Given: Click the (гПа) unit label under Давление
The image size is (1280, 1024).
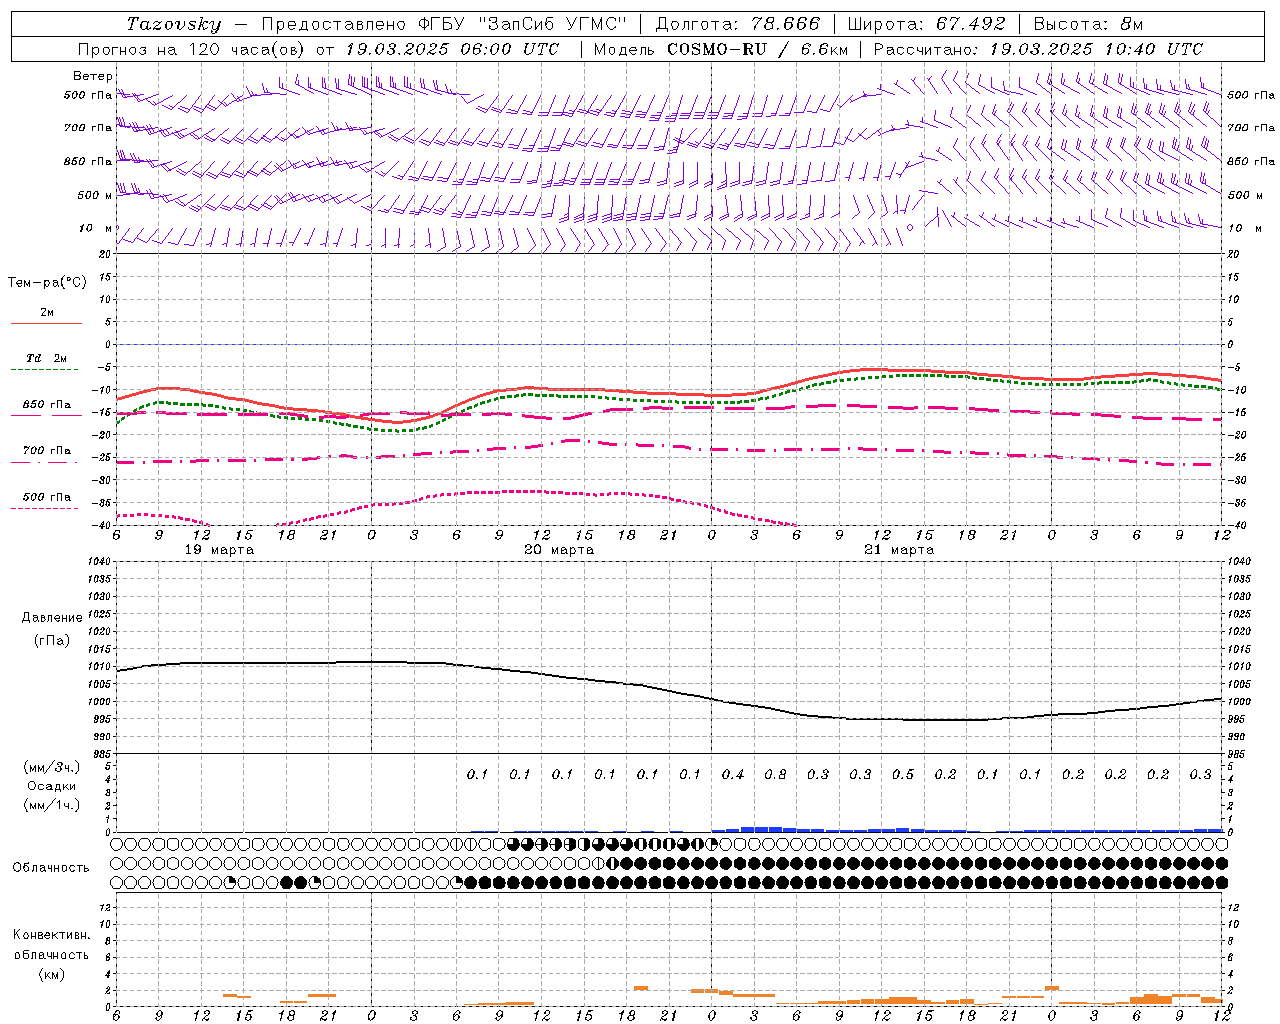Looking at the screenshot, I should click(x=52, y=640).
